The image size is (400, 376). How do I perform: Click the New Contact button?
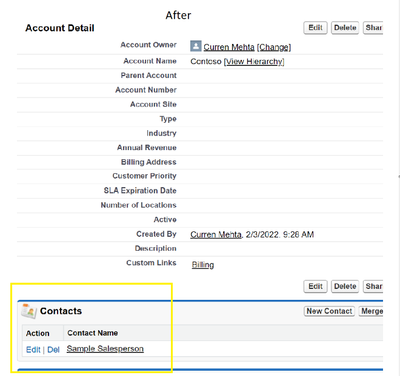329,311
